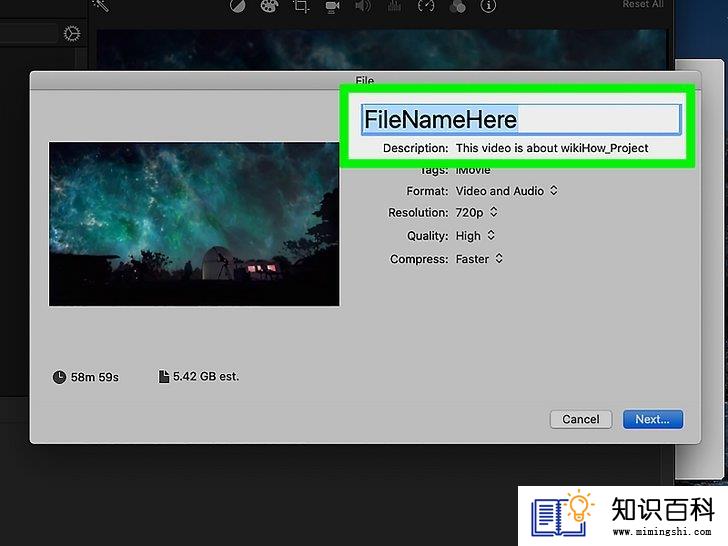Open the color balance tool
This screenshot has width=728, height=546.
pos(237,6)
